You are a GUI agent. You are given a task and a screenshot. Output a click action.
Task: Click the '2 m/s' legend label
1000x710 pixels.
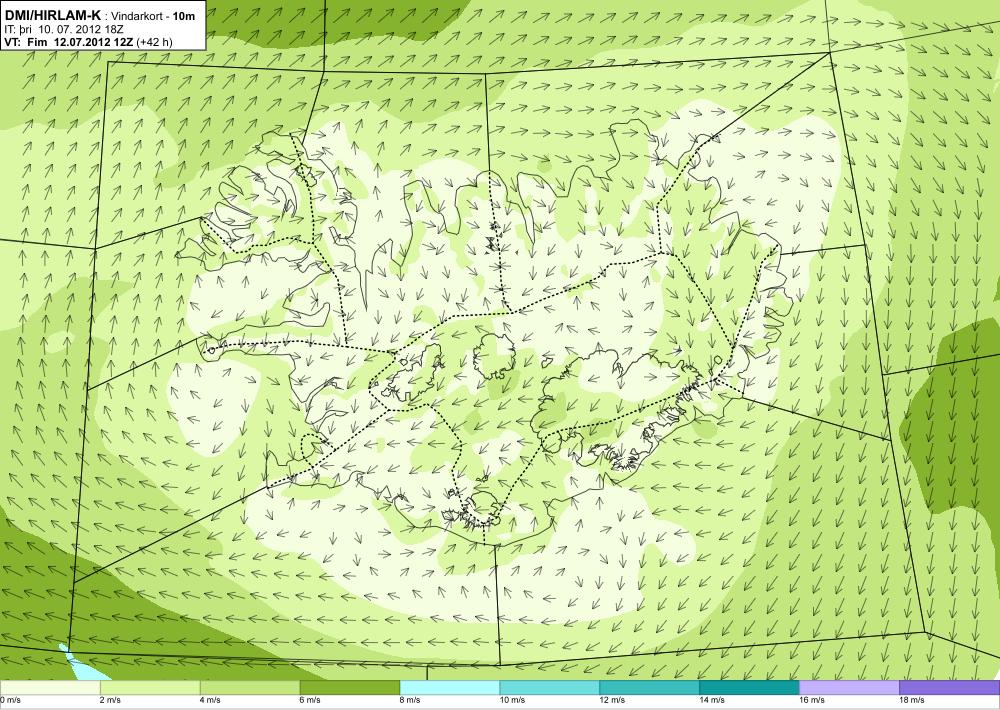[110, 700]
